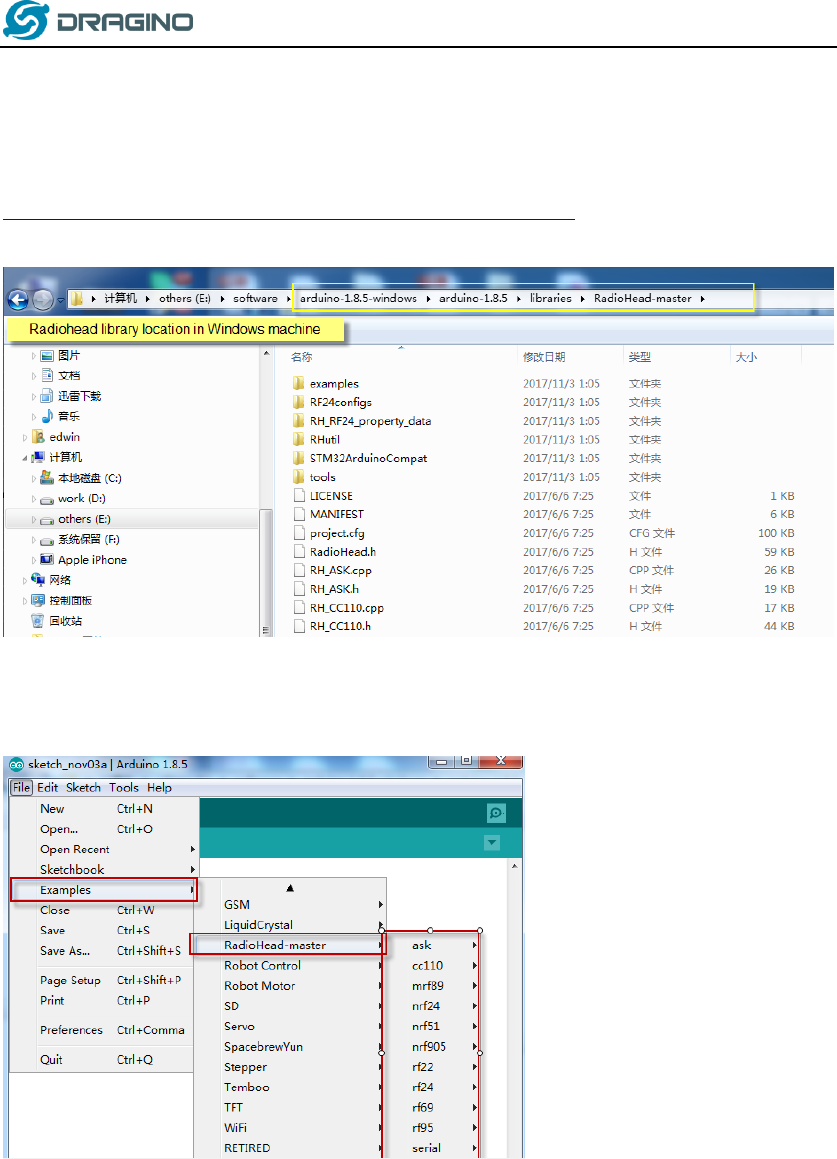Select the 系统保留 (F:) drive entry

[89, 540]
